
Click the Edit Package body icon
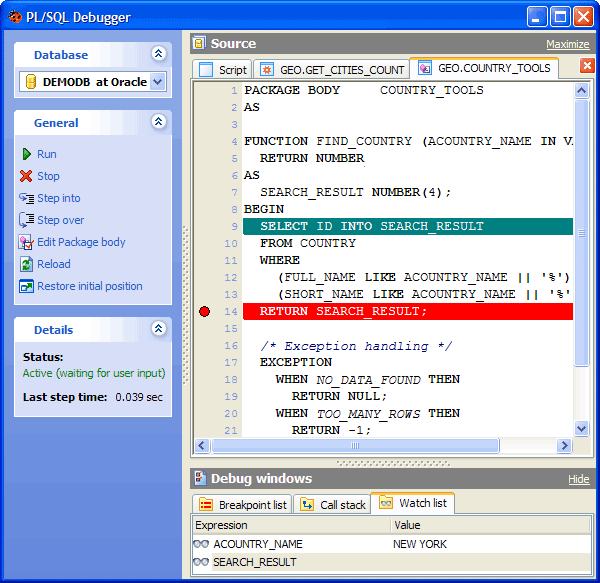[27, 242]
